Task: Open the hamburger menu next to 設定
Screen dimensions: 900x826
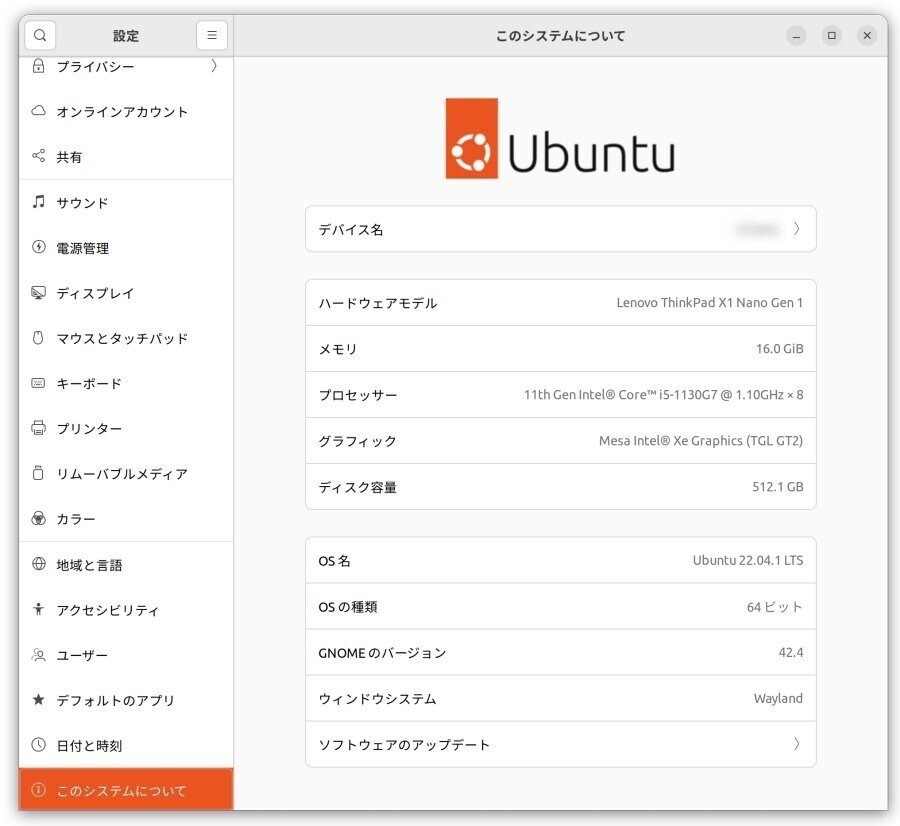Action: coord(212,36)
